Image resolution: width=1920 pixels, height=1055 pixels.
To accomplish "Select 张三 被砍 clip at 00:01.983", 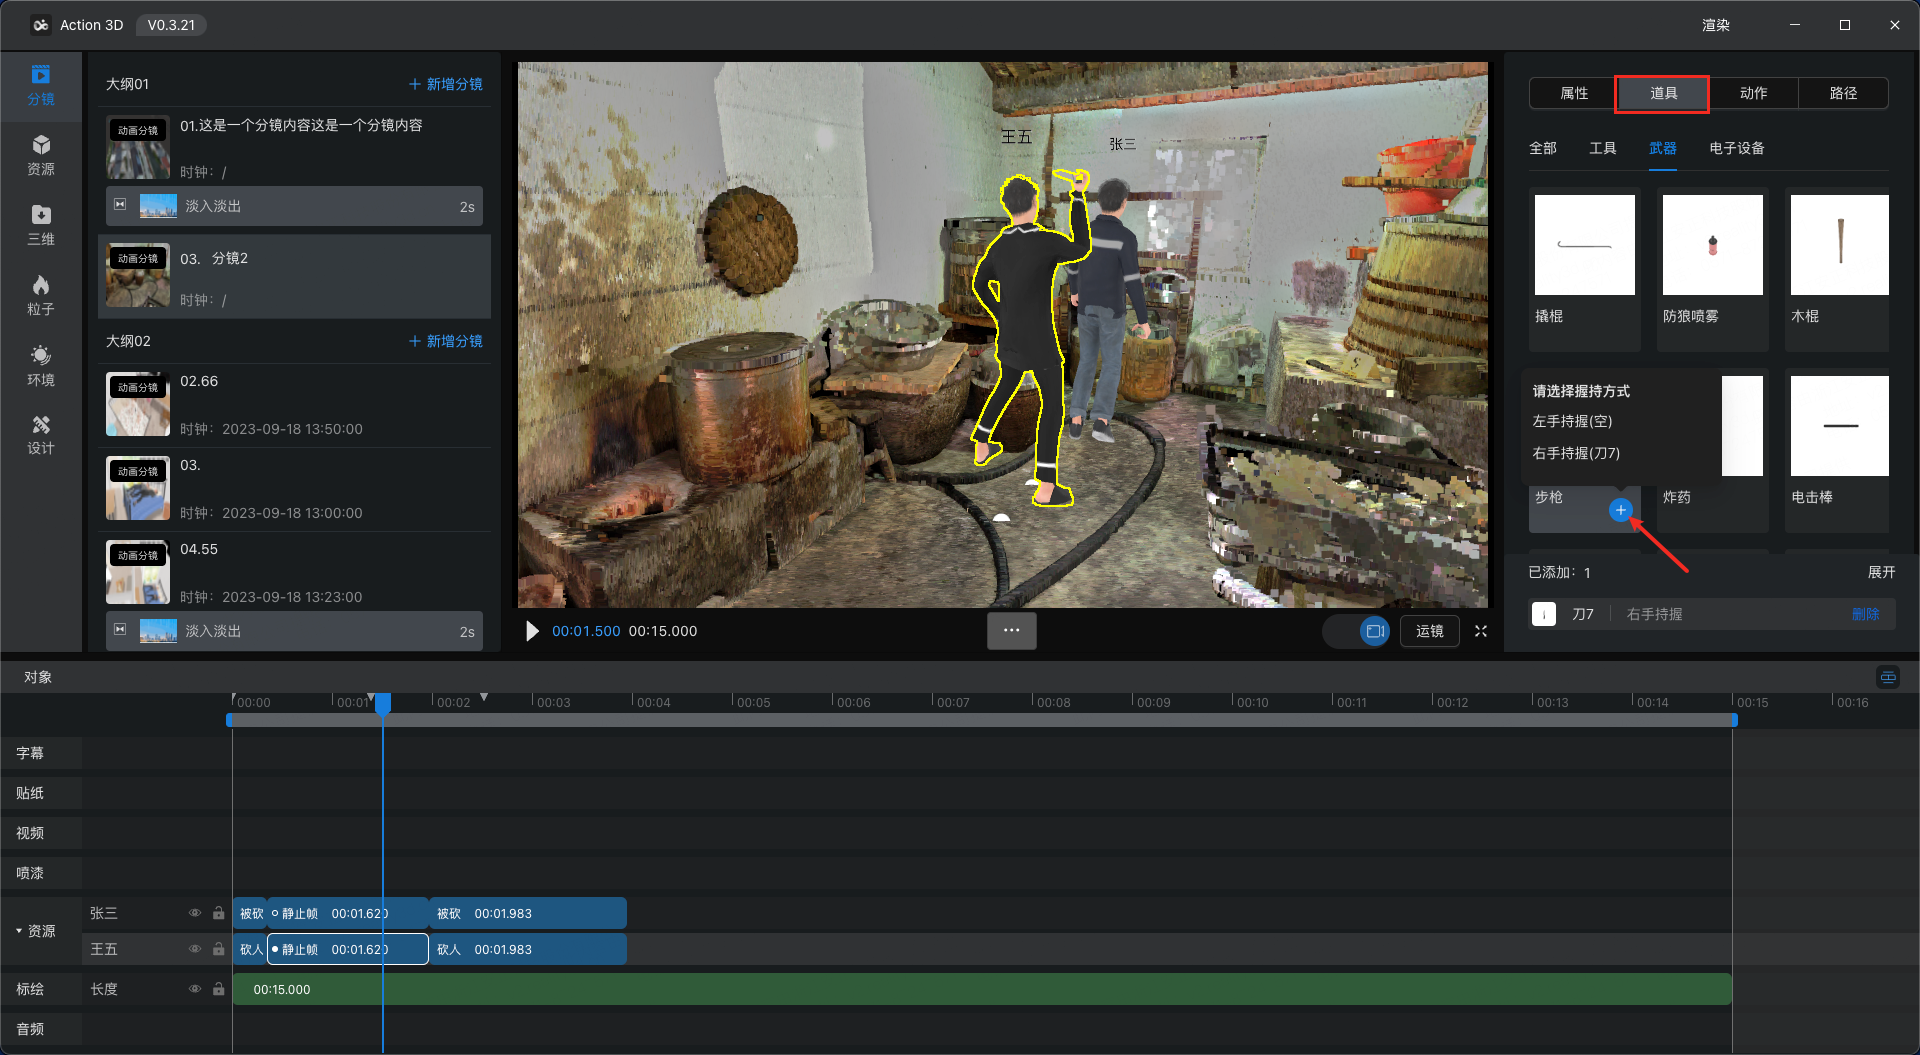I will click(x=528, y=913).
